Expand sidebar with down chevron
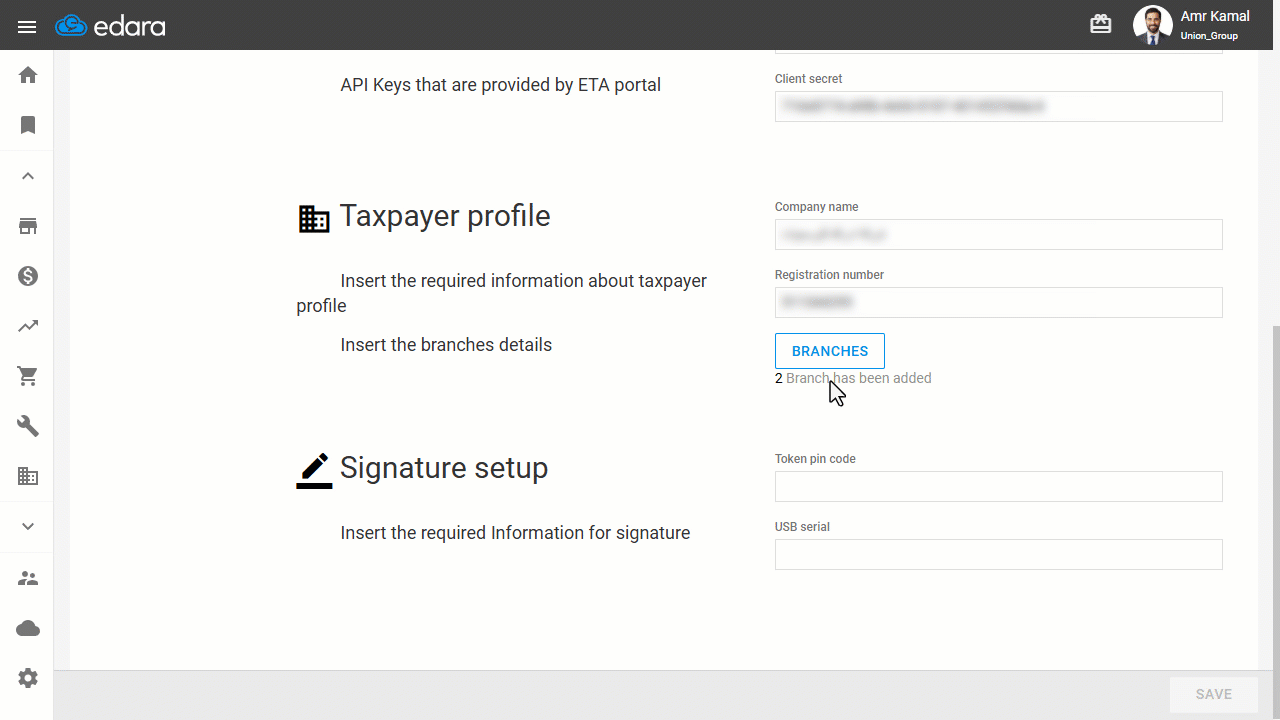Screen dimensions: 1280x720 pyautogui.click(x=28, y=526)
